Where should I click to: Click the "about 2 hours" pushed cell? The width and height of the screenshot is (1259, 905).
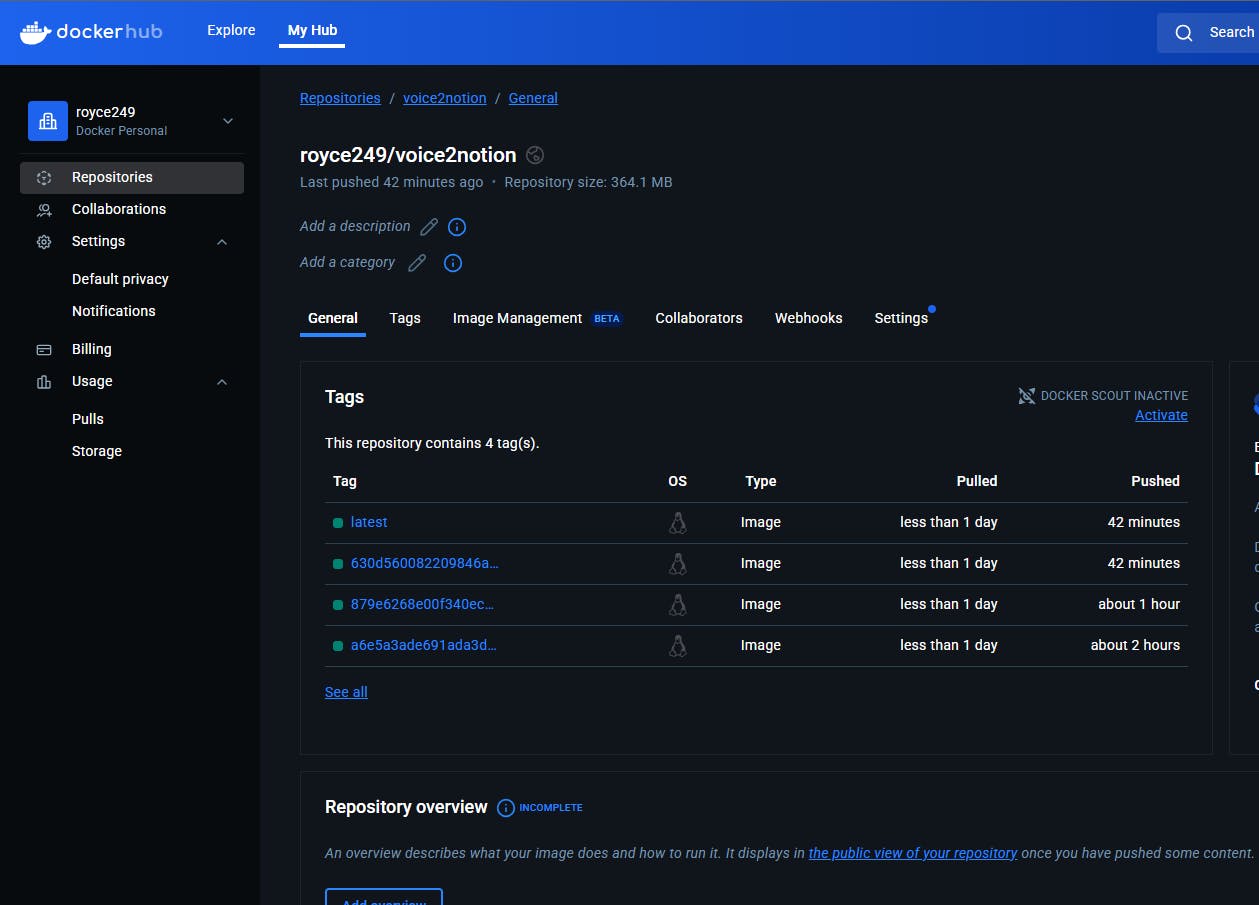[1135, 645]
